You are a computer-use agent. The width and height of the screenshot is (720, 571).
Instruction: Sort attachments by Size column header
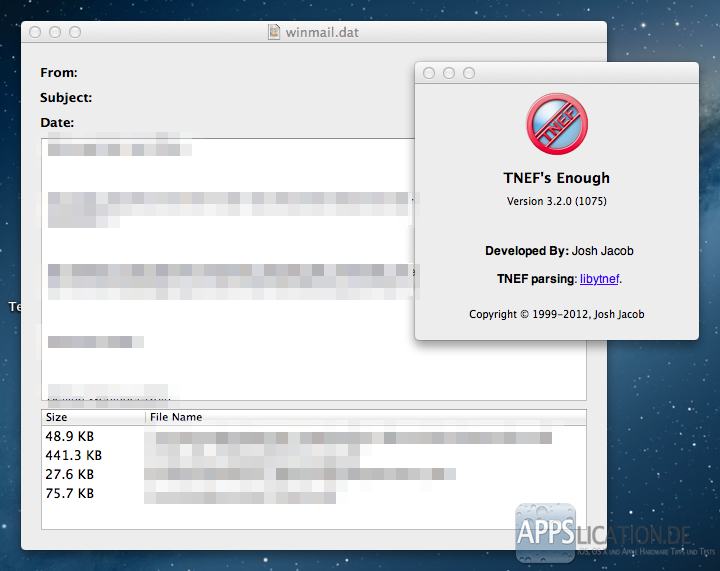(94, 417)
